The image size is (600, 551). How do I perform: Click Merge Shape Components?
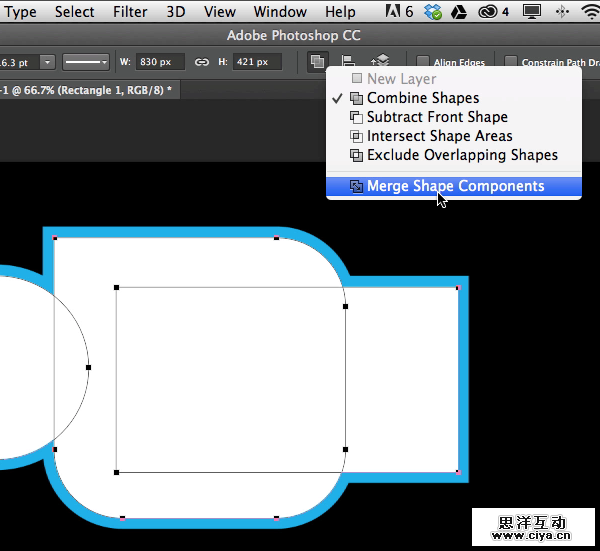click(454, 186)
